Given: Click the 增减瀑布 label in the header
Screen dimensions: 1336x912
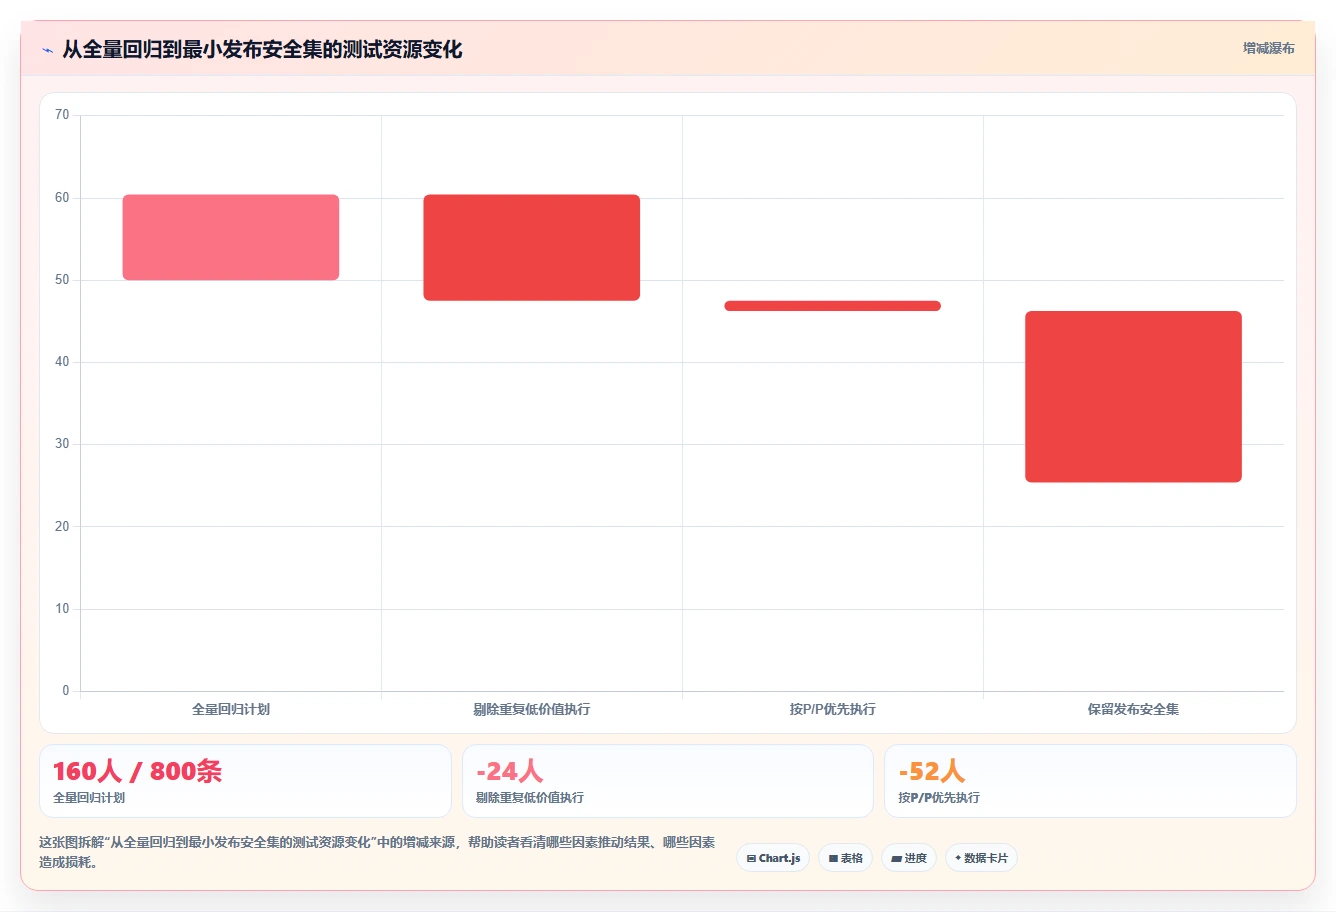Looking at the screenshot, I should 1268,48.
